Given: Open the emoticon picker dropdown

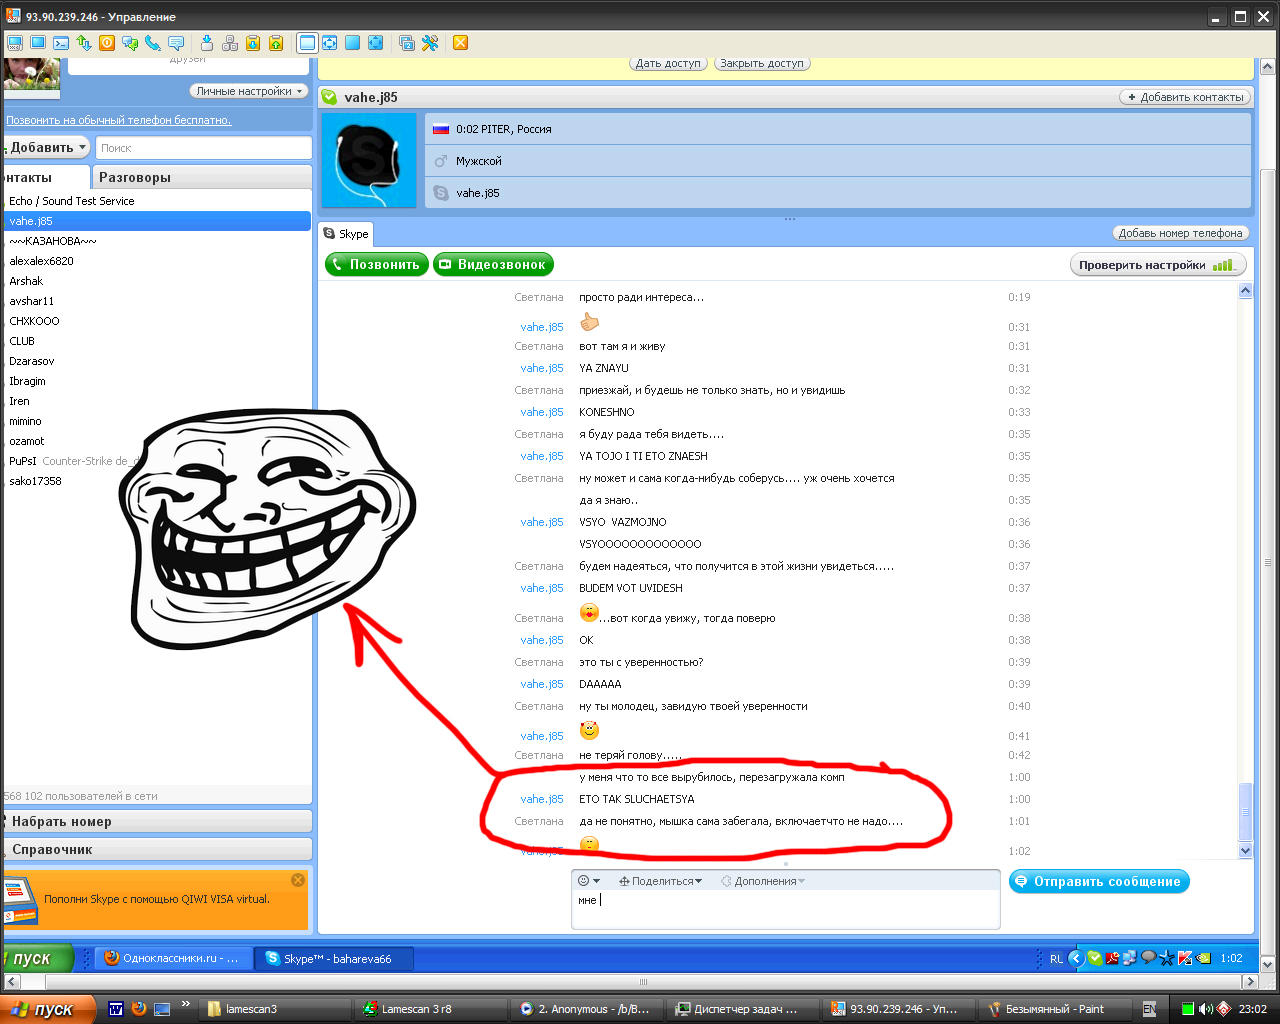Looking at the screenshot, I should click(x=589, y=881).
